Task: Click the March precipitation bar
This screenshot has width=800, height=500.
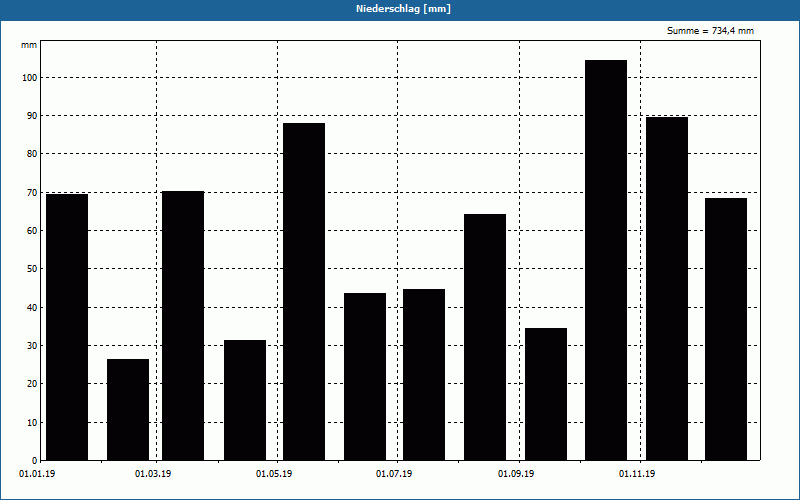Action: 183,326
